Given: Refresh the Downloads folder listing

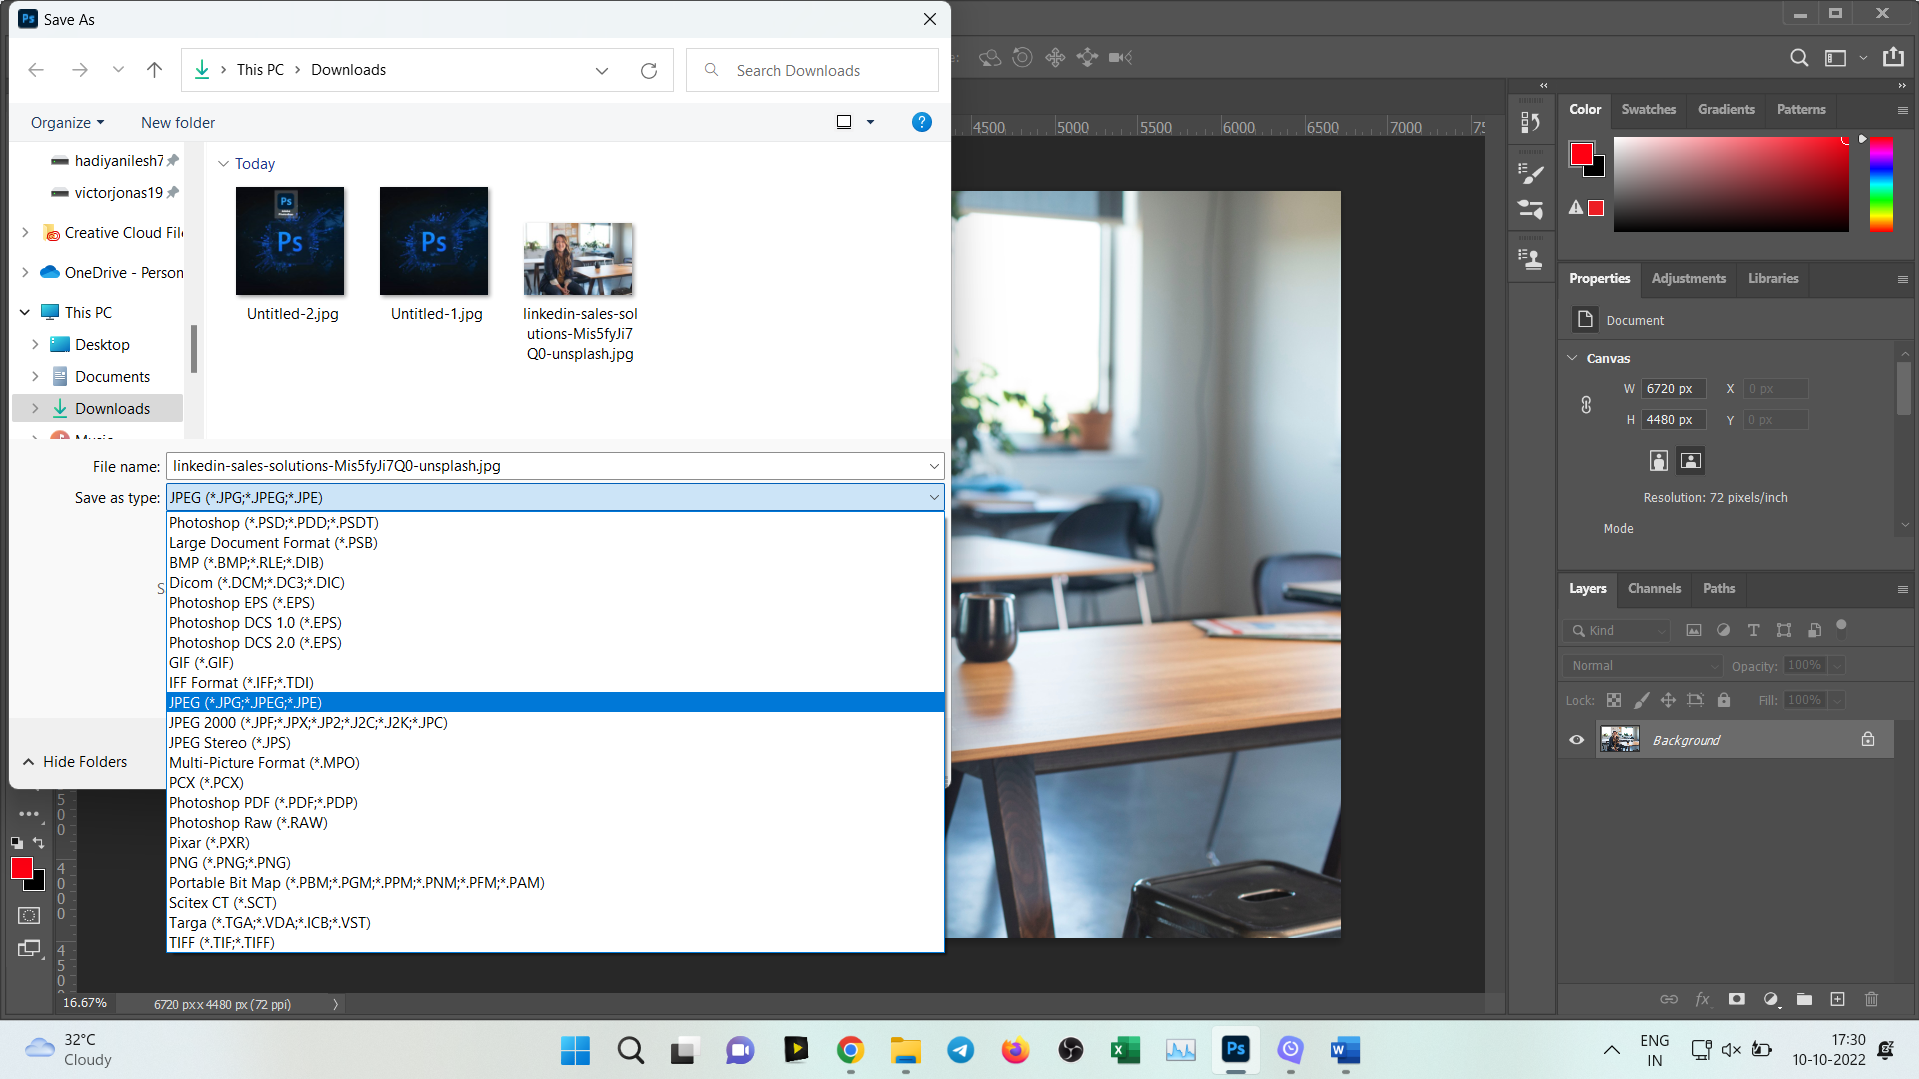Looking at the screenshot, I should point(649,70).
